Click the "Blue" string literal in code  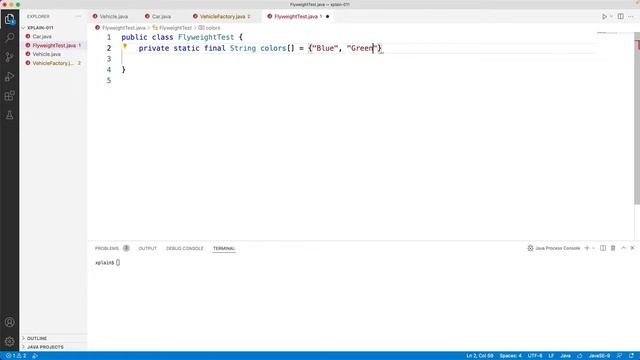click(x=325, y=48)
